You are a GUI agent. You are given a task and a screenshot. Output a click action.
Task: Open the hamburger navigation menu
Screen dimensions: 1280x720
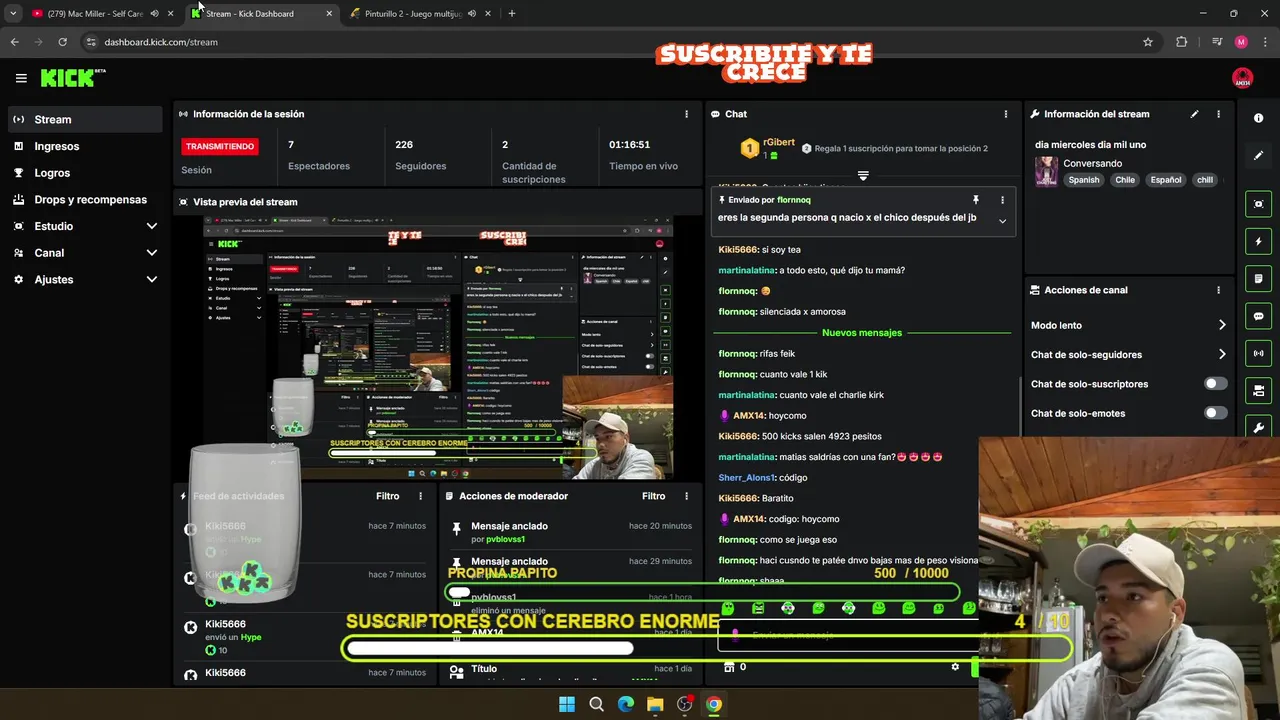(21, 78)
